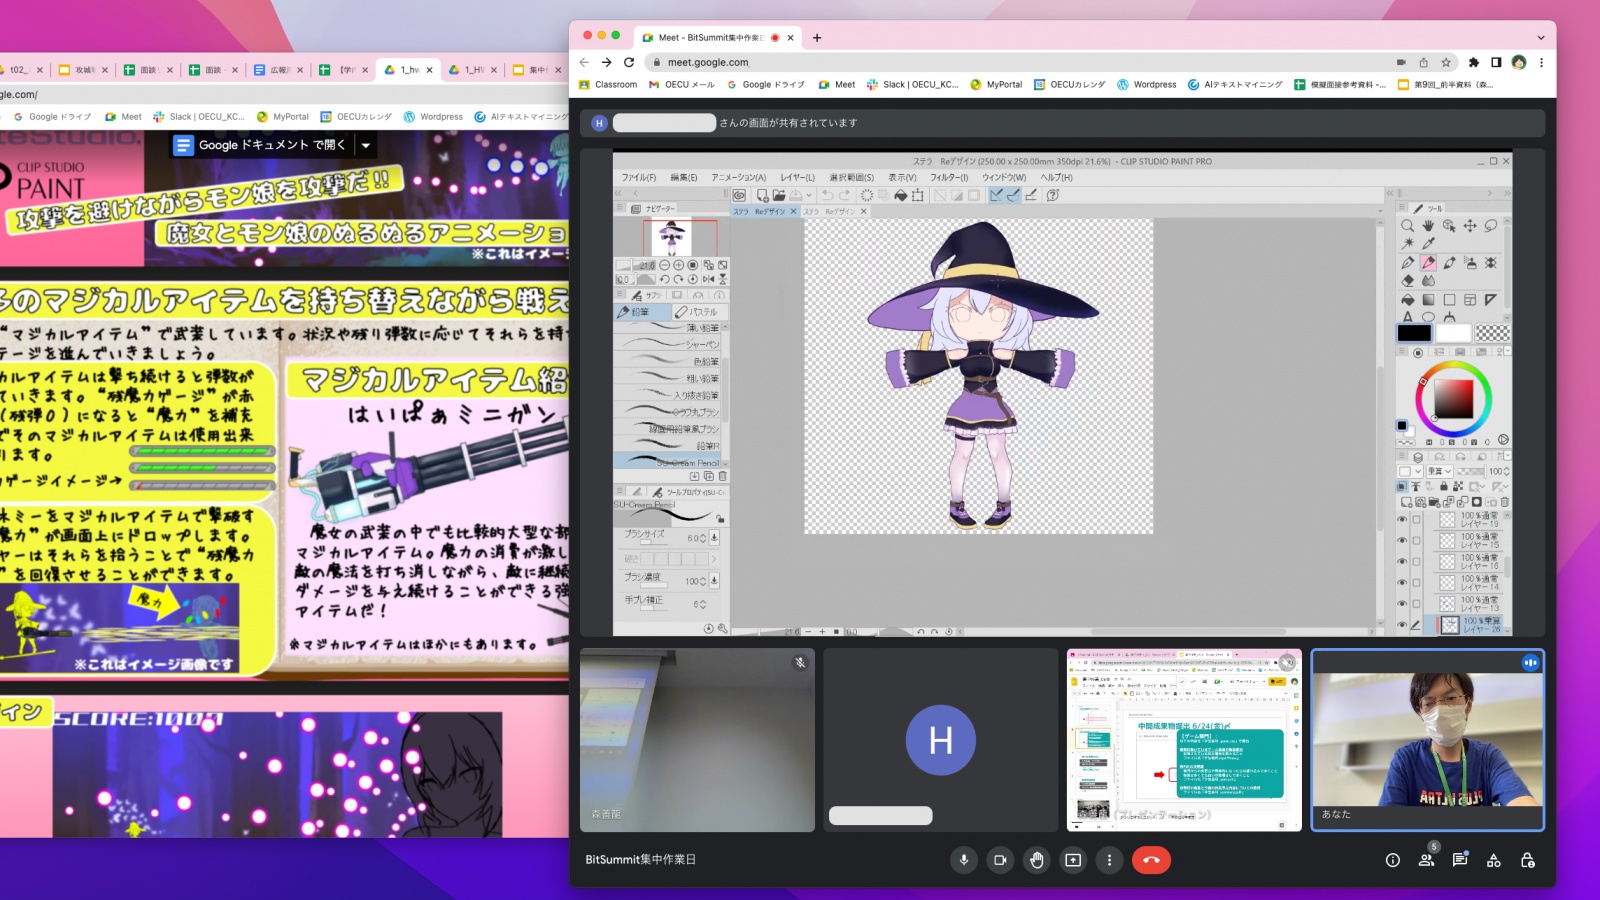
Task: Switch to the 1_HV Drive tab in back window
Action: click(x=474, y=70)
